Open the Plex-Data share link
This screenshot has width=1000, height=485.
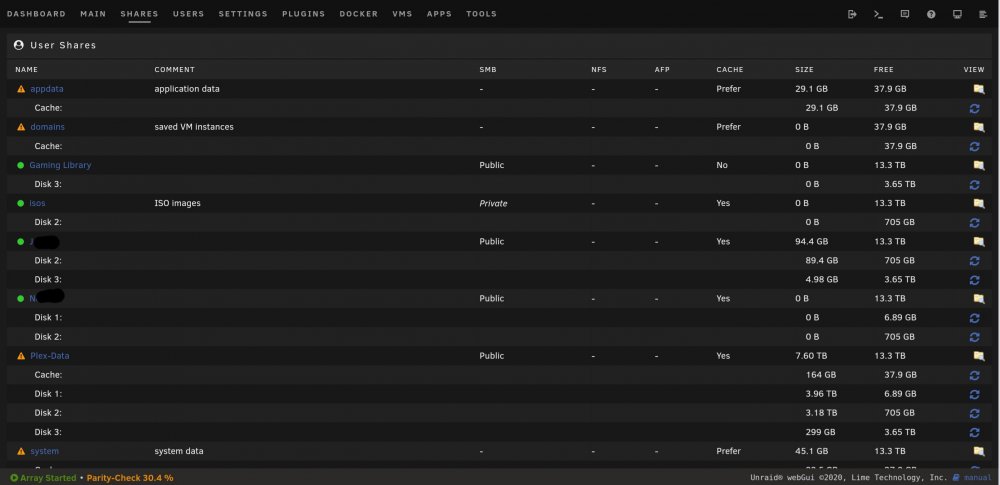click(50, 356)
